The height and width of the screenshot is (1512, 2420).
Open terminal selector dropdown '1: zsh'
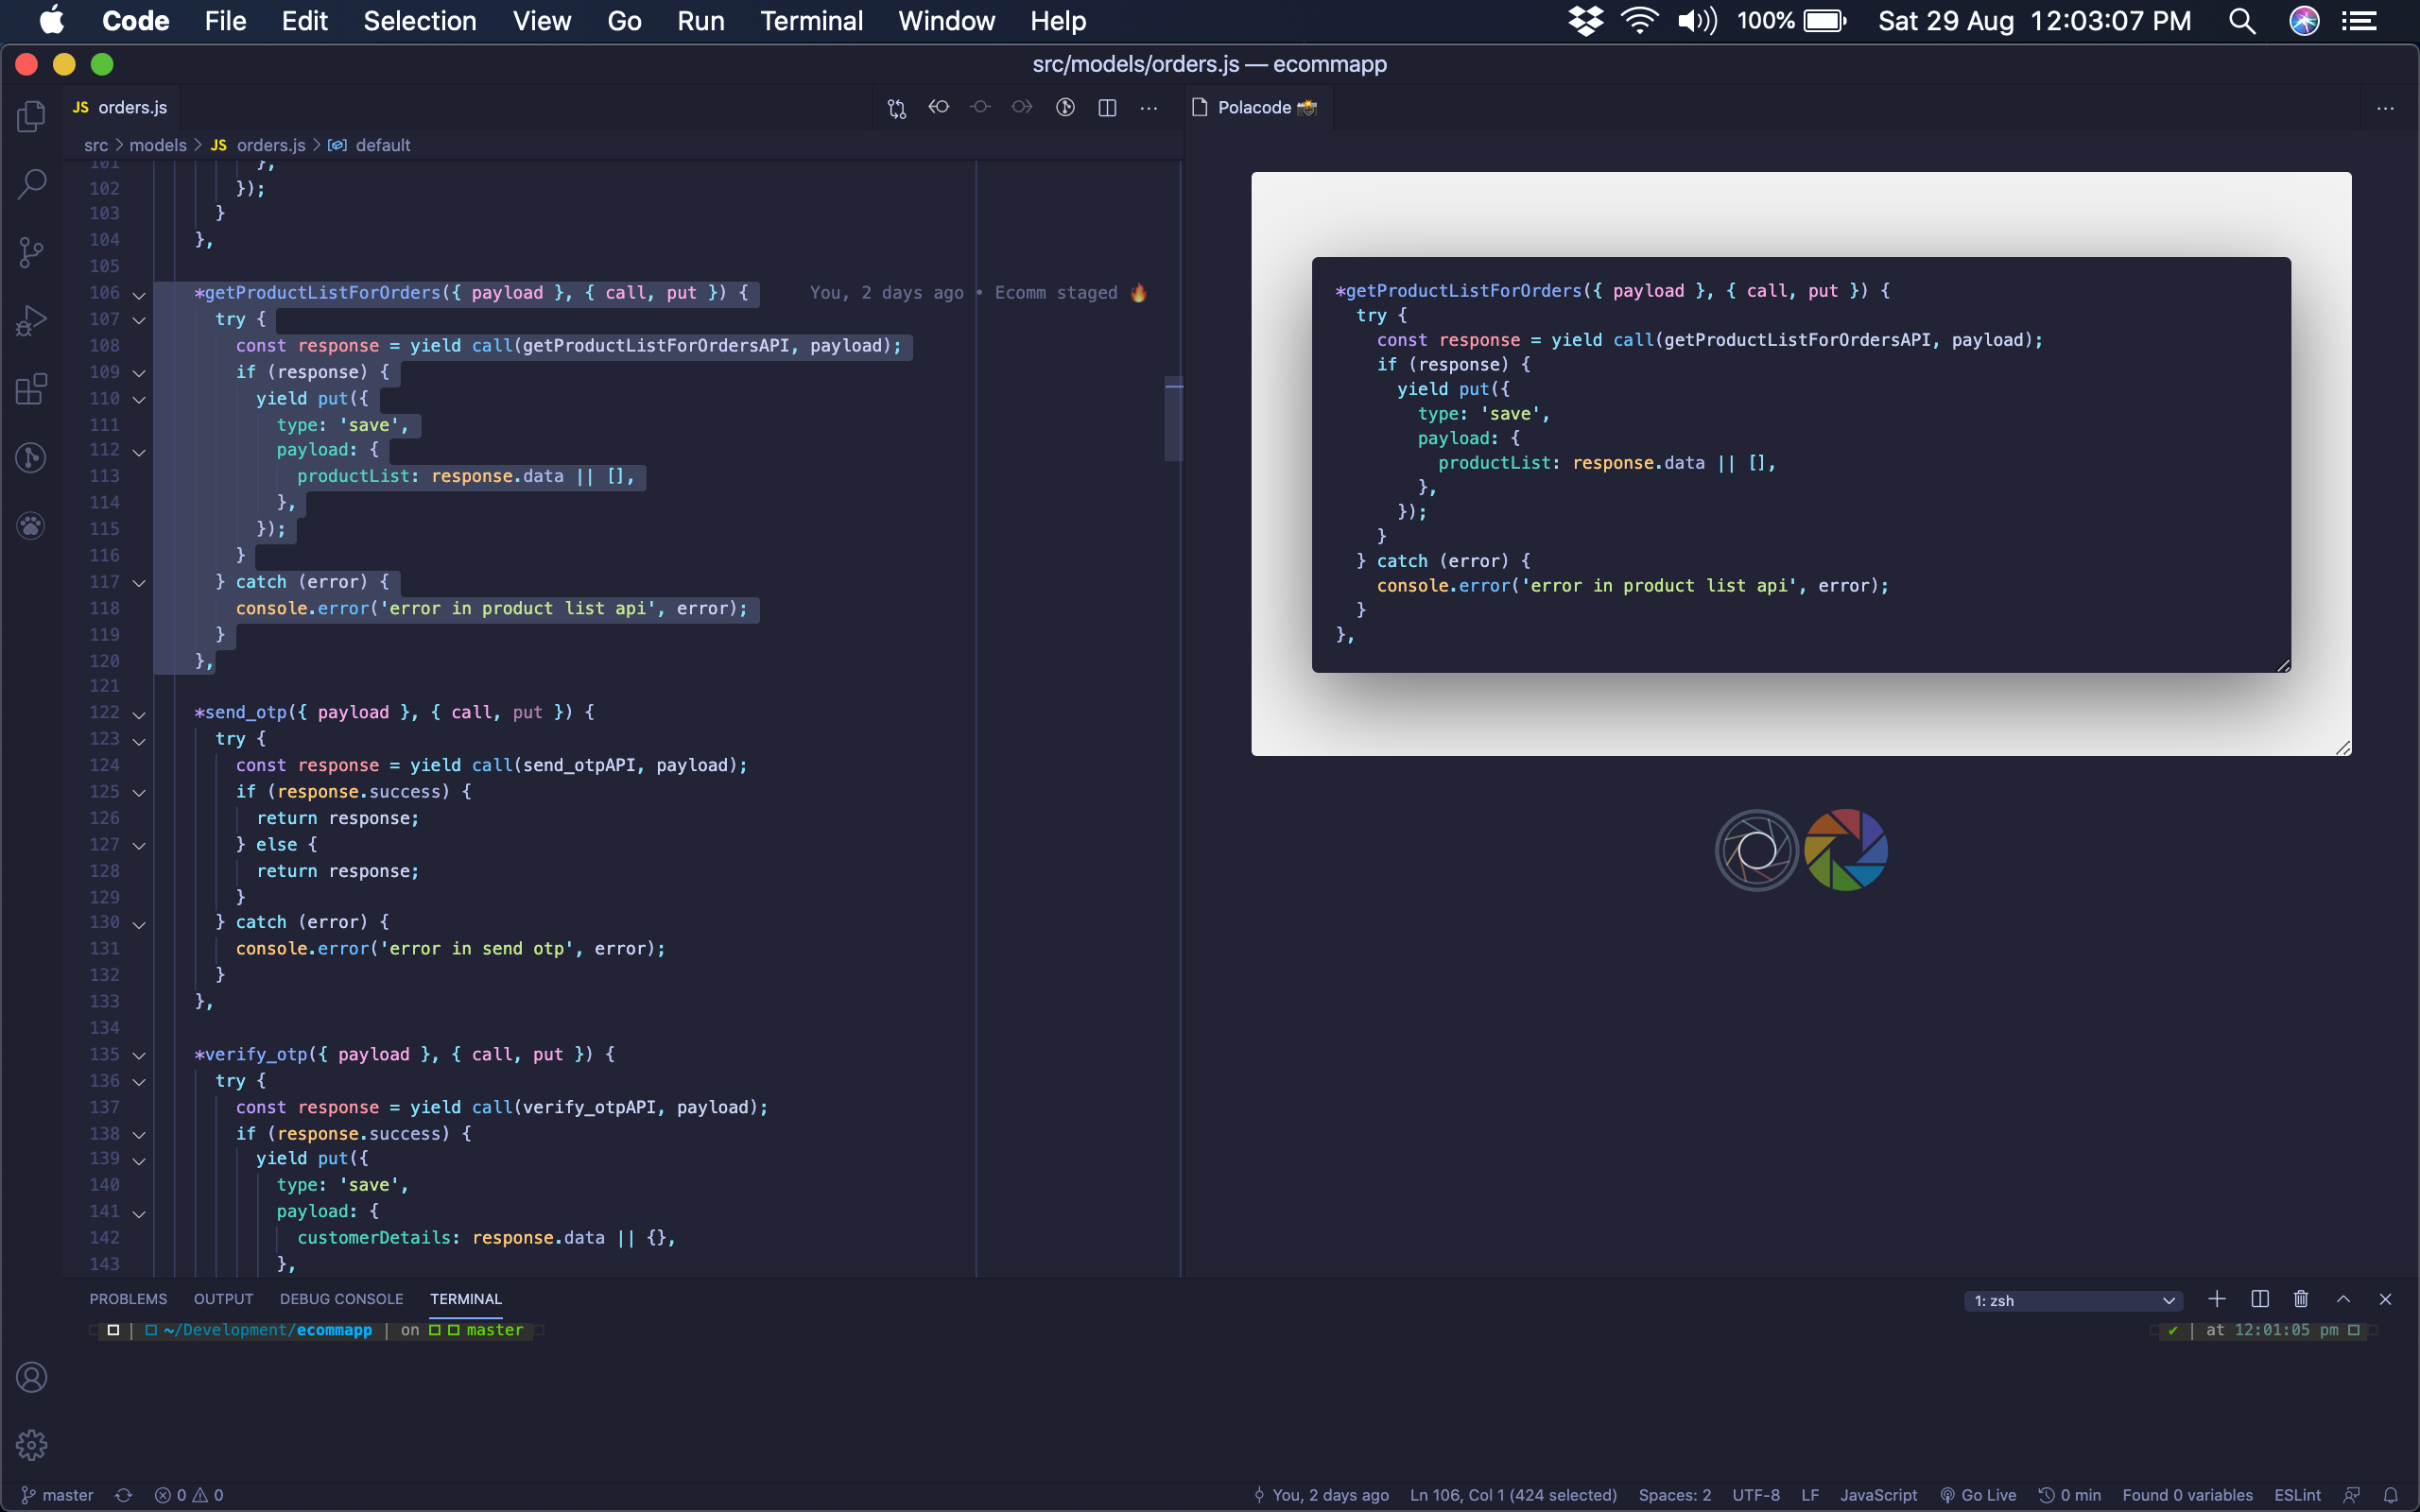[2074, 1300]
